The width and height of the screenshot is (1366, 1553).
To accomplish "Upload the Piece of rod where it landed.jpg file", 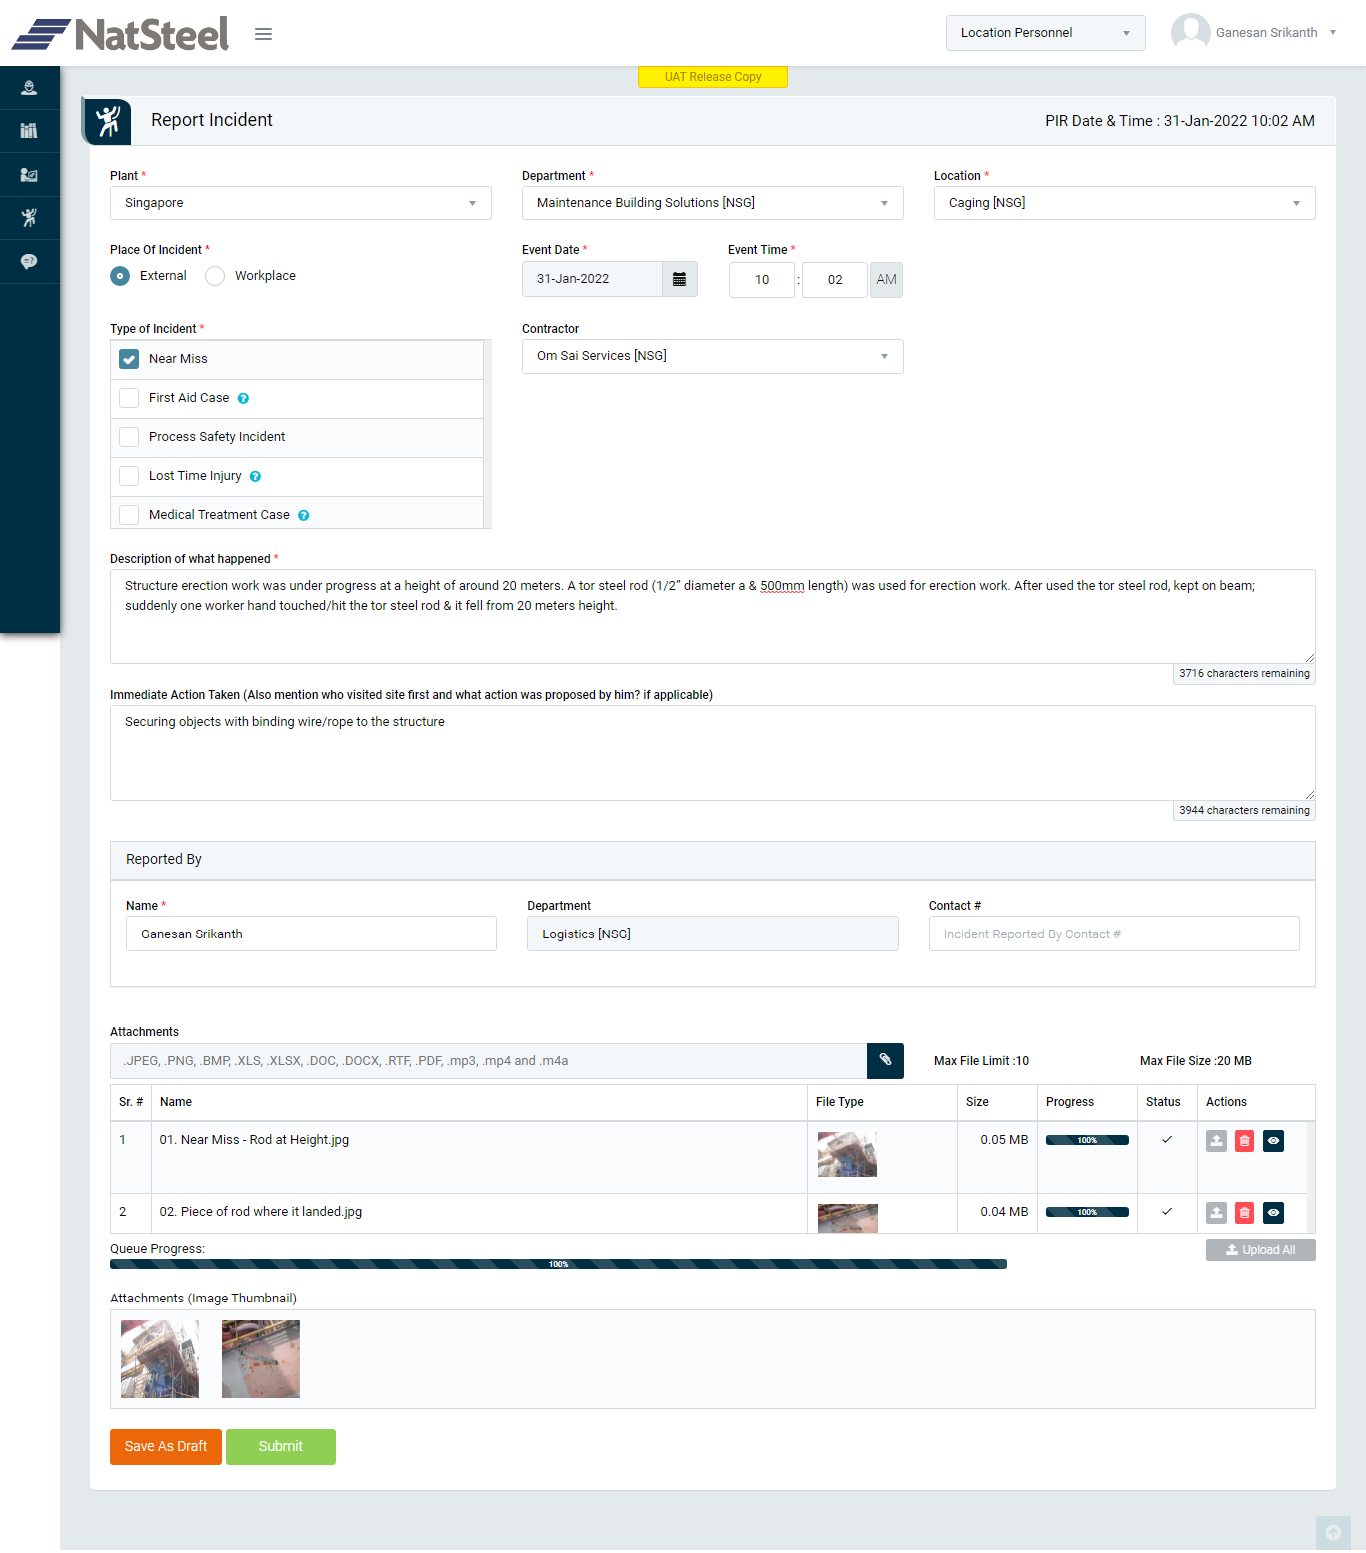I will point(1216,1213).
